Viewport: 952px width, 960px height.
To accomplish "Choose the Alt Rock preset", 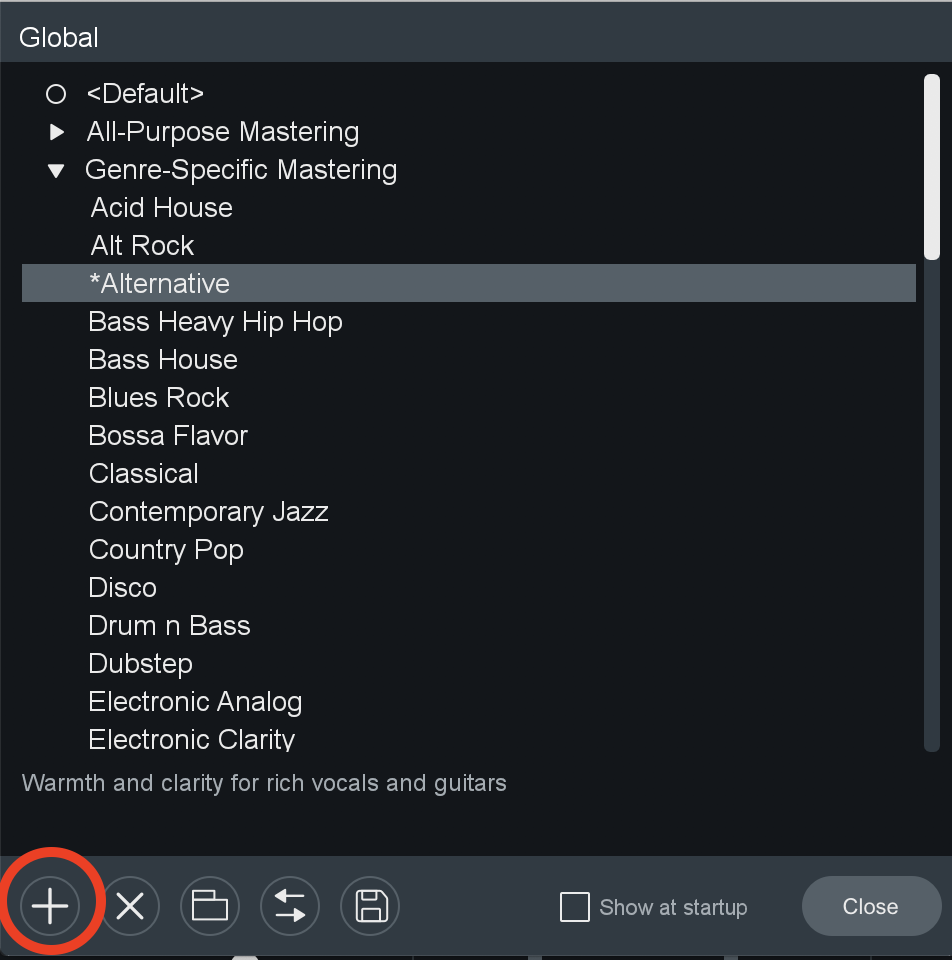I will pos(142,246).
